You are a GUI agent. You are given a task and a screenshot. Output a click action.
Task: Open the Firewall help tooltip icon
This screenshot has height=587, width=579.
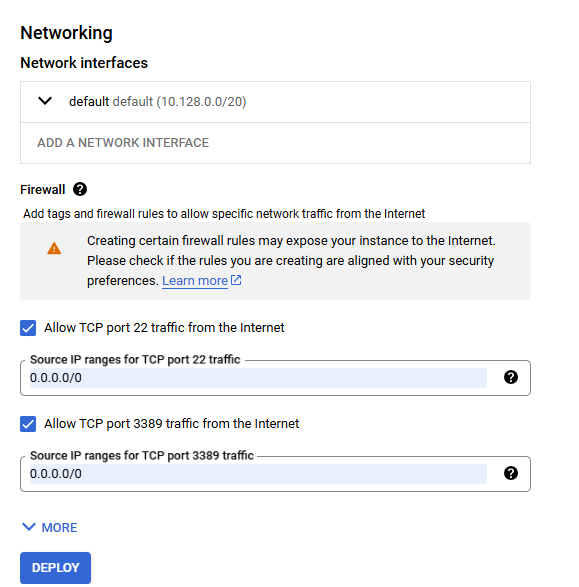coord(80,189)
